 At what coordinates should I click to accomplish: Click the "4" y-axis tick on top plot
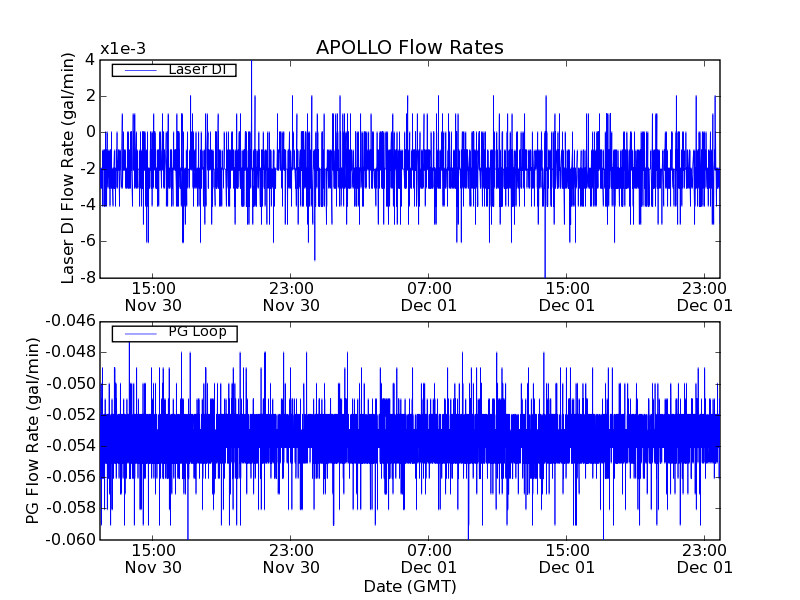90,59
